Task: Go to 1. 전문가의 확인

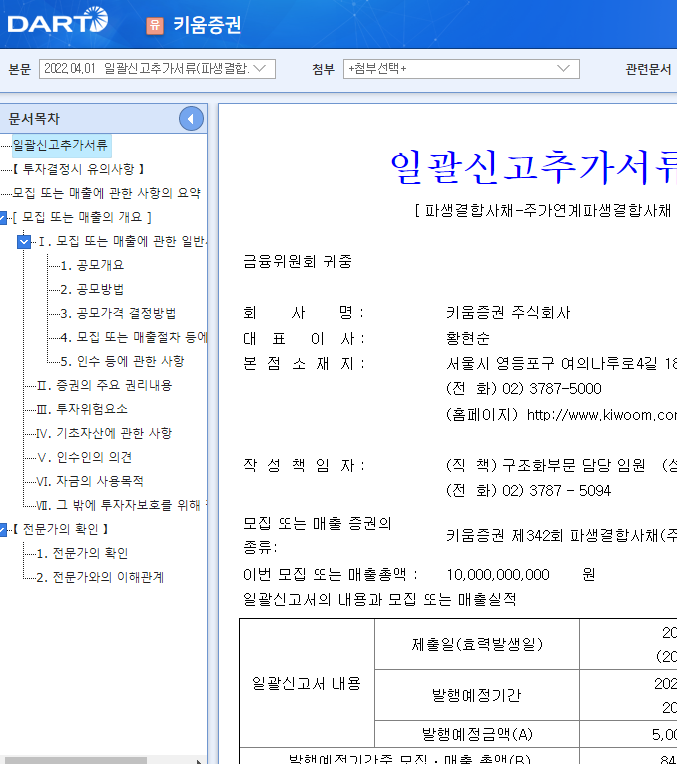Action: coord(82,554)
